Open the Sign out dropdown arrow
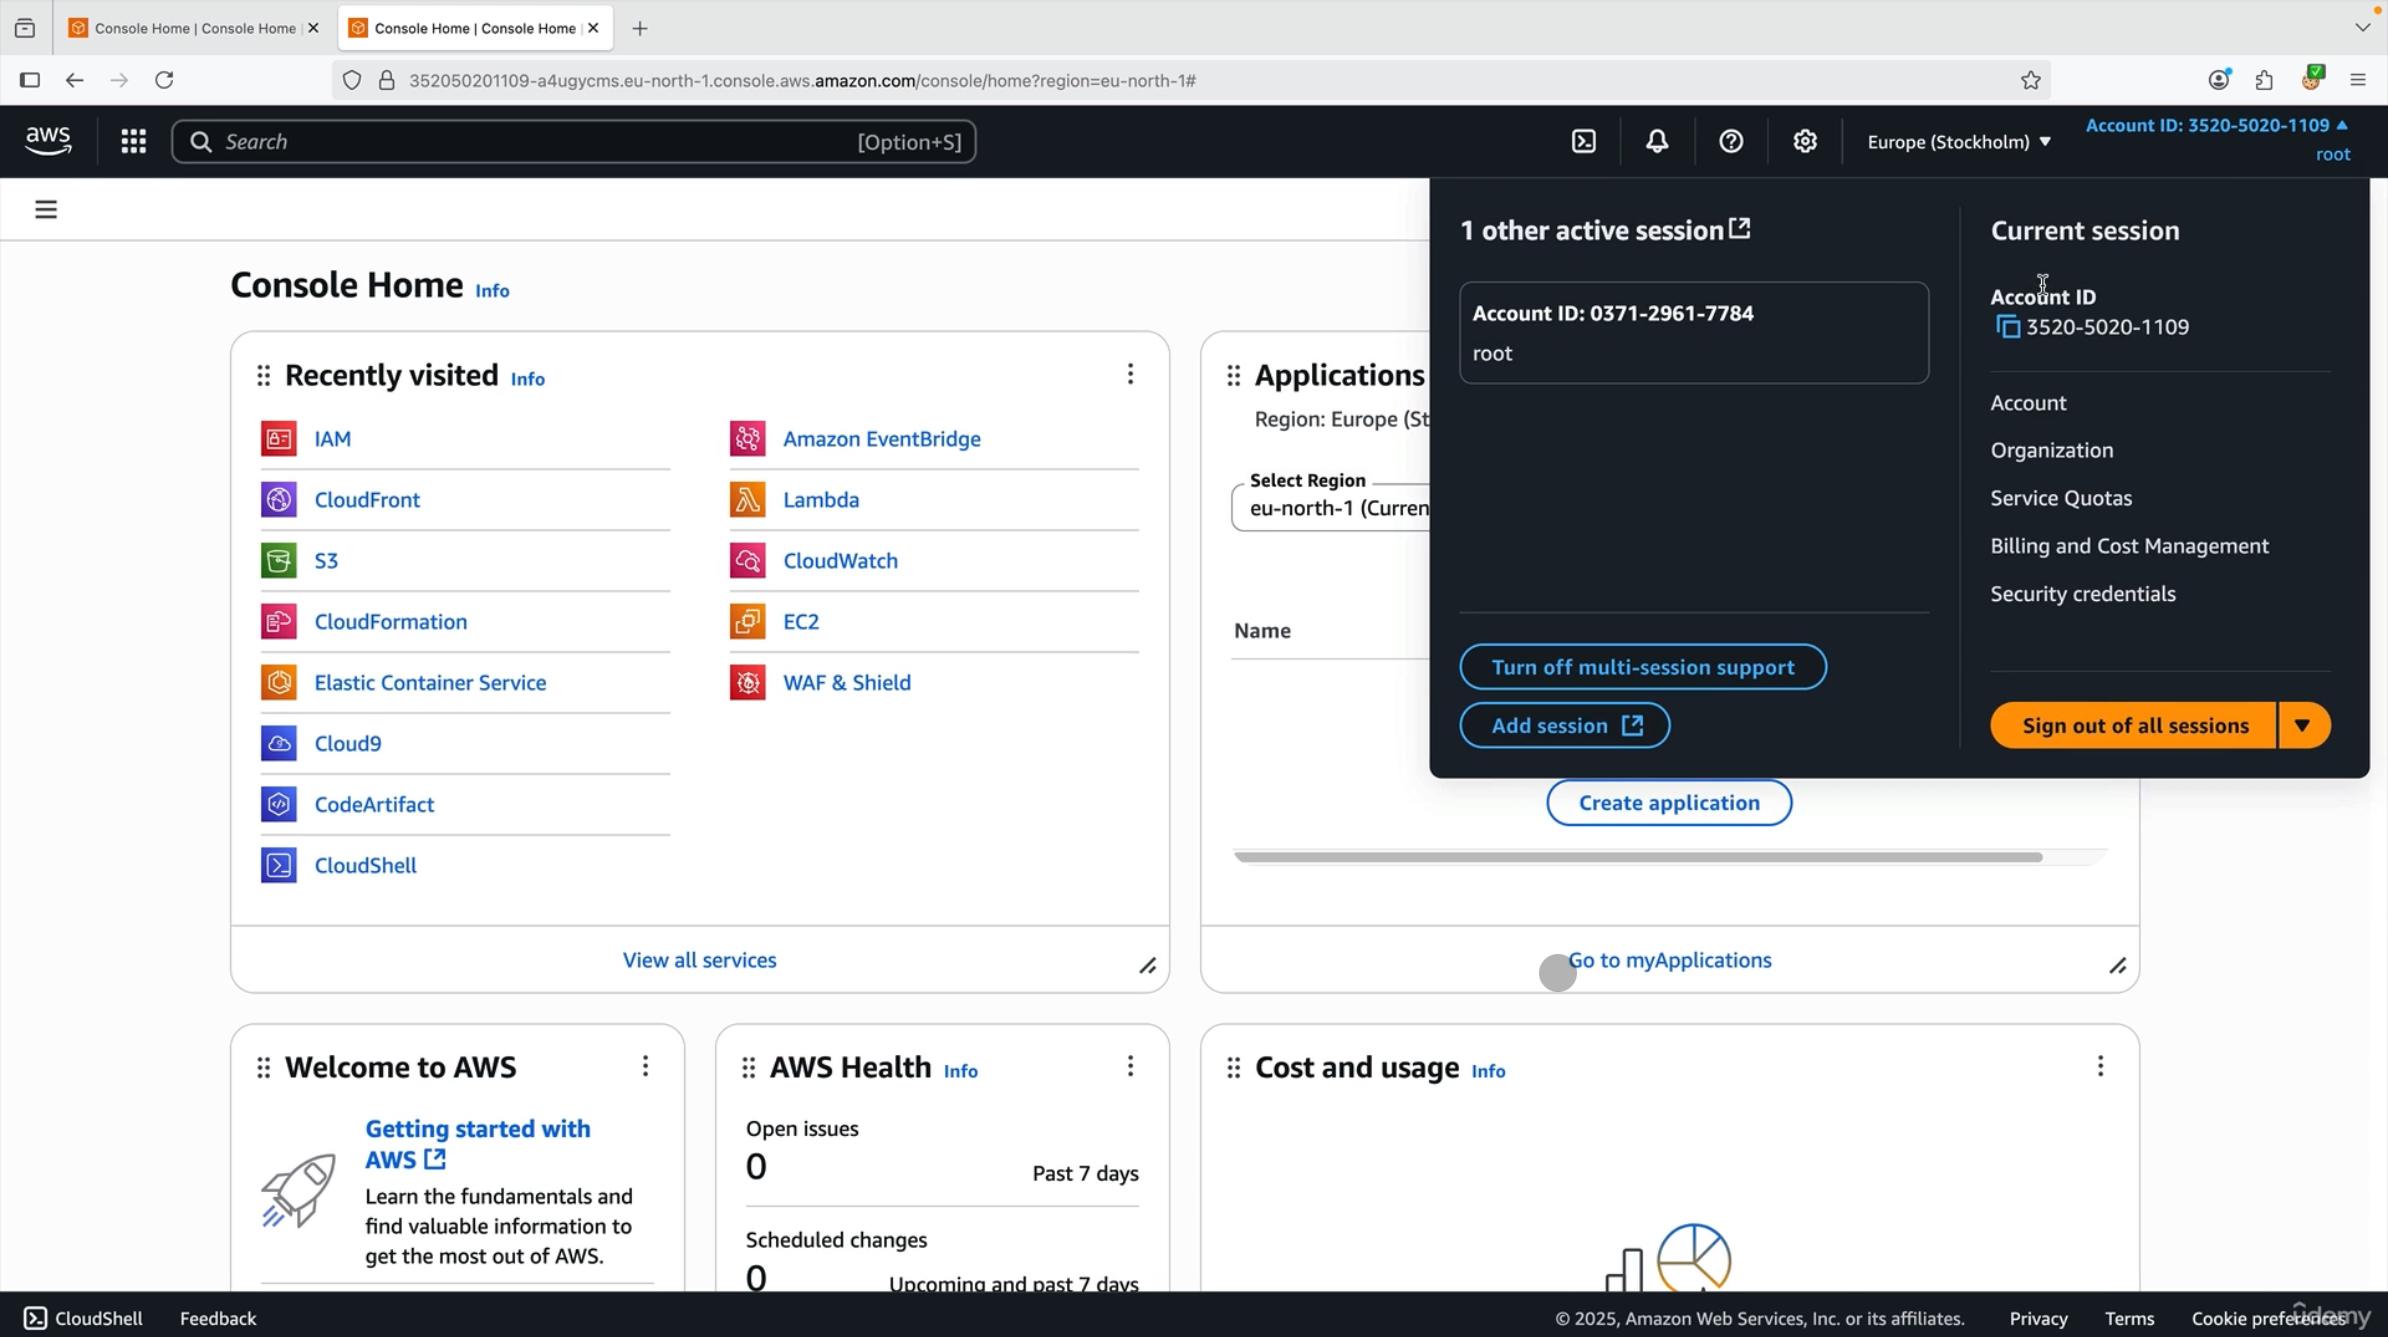Image resolution: width=2388 pixels, height=1337 pixels. (x=2303, y=725)
